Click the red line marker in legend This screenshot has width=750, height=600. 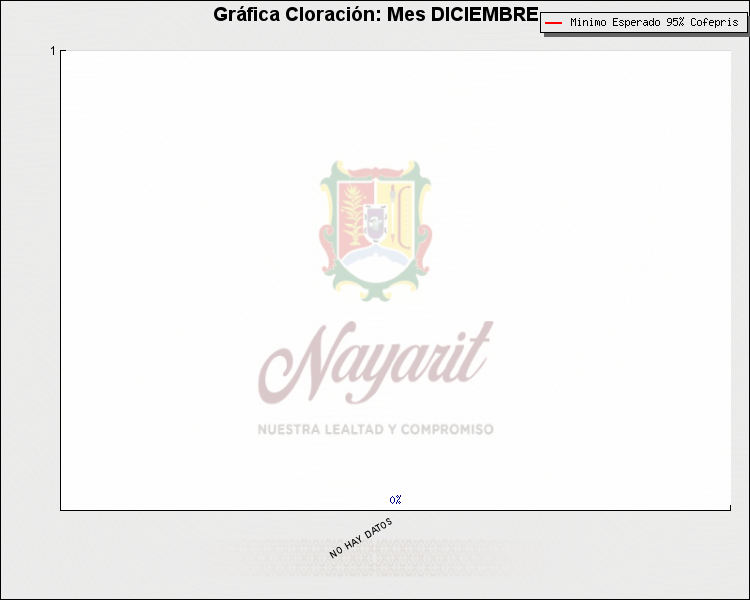coord(553,22)
